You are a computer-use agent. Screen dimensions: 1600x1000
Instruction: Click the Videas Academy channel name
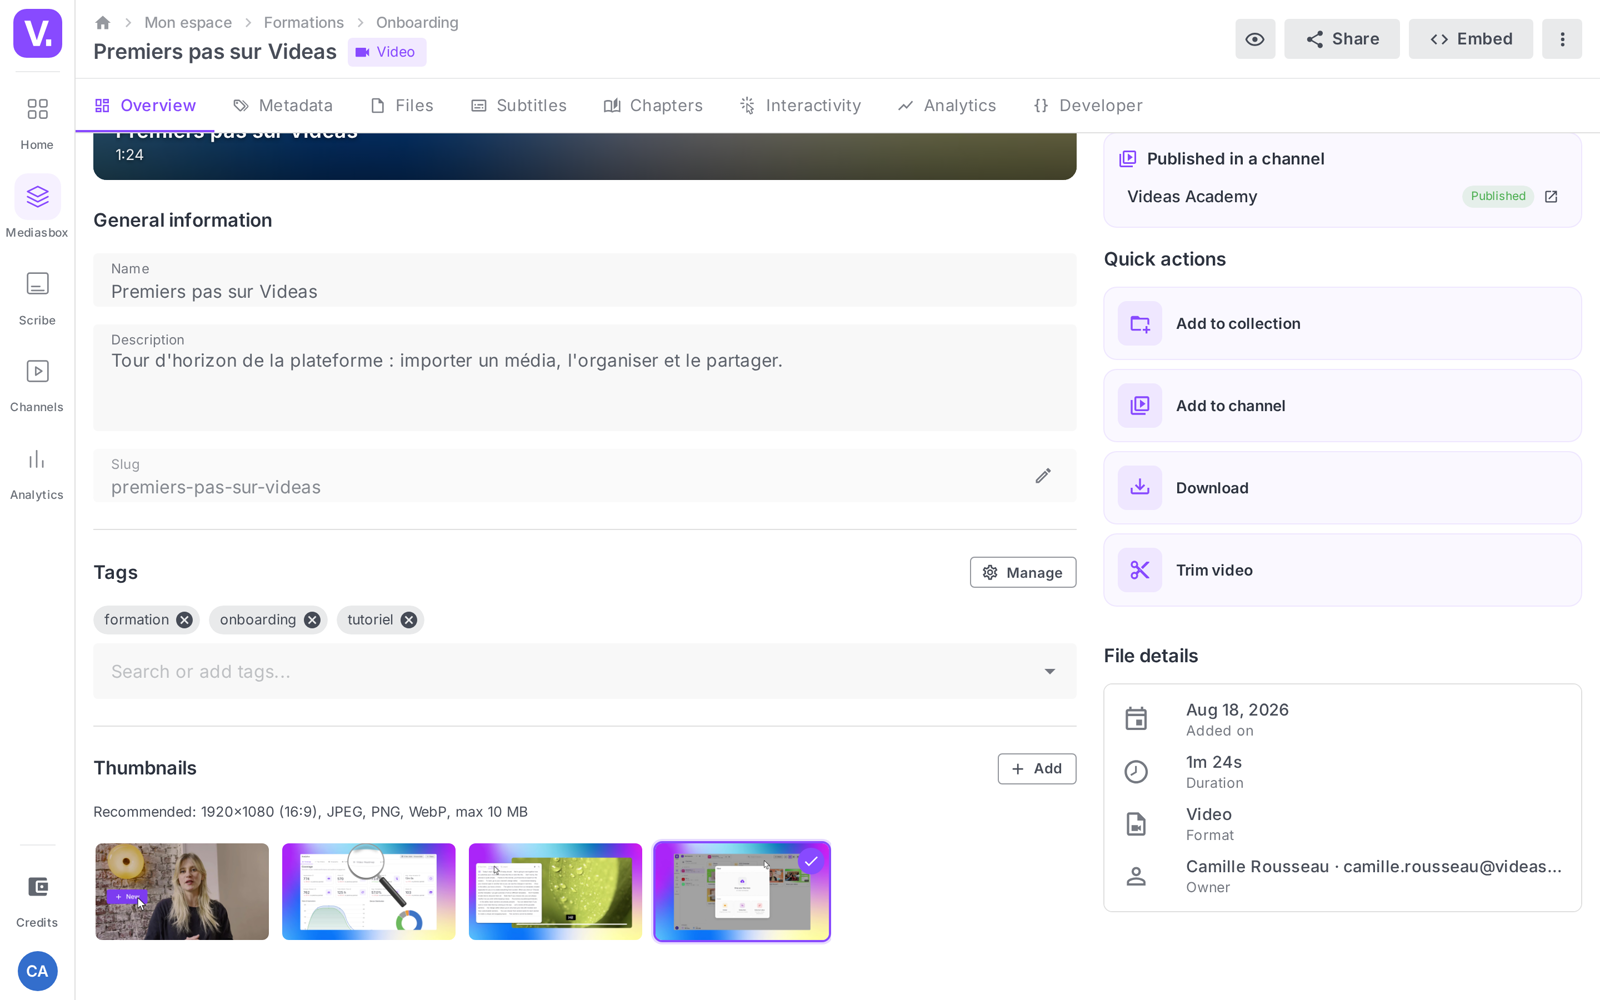[x=1192, y=197]
